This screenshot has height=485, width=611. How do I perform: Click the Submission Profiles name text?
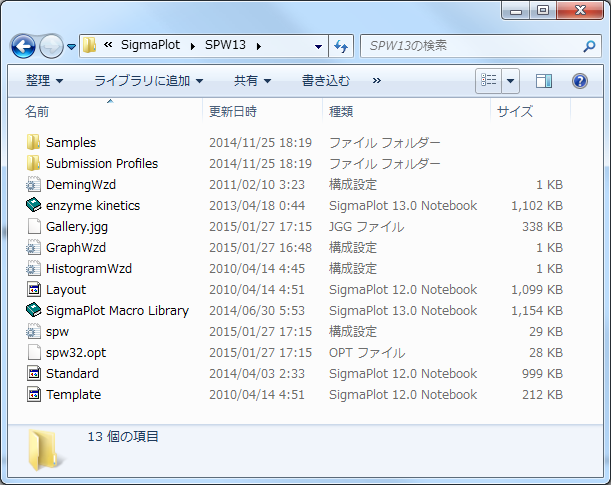(102, 164)
